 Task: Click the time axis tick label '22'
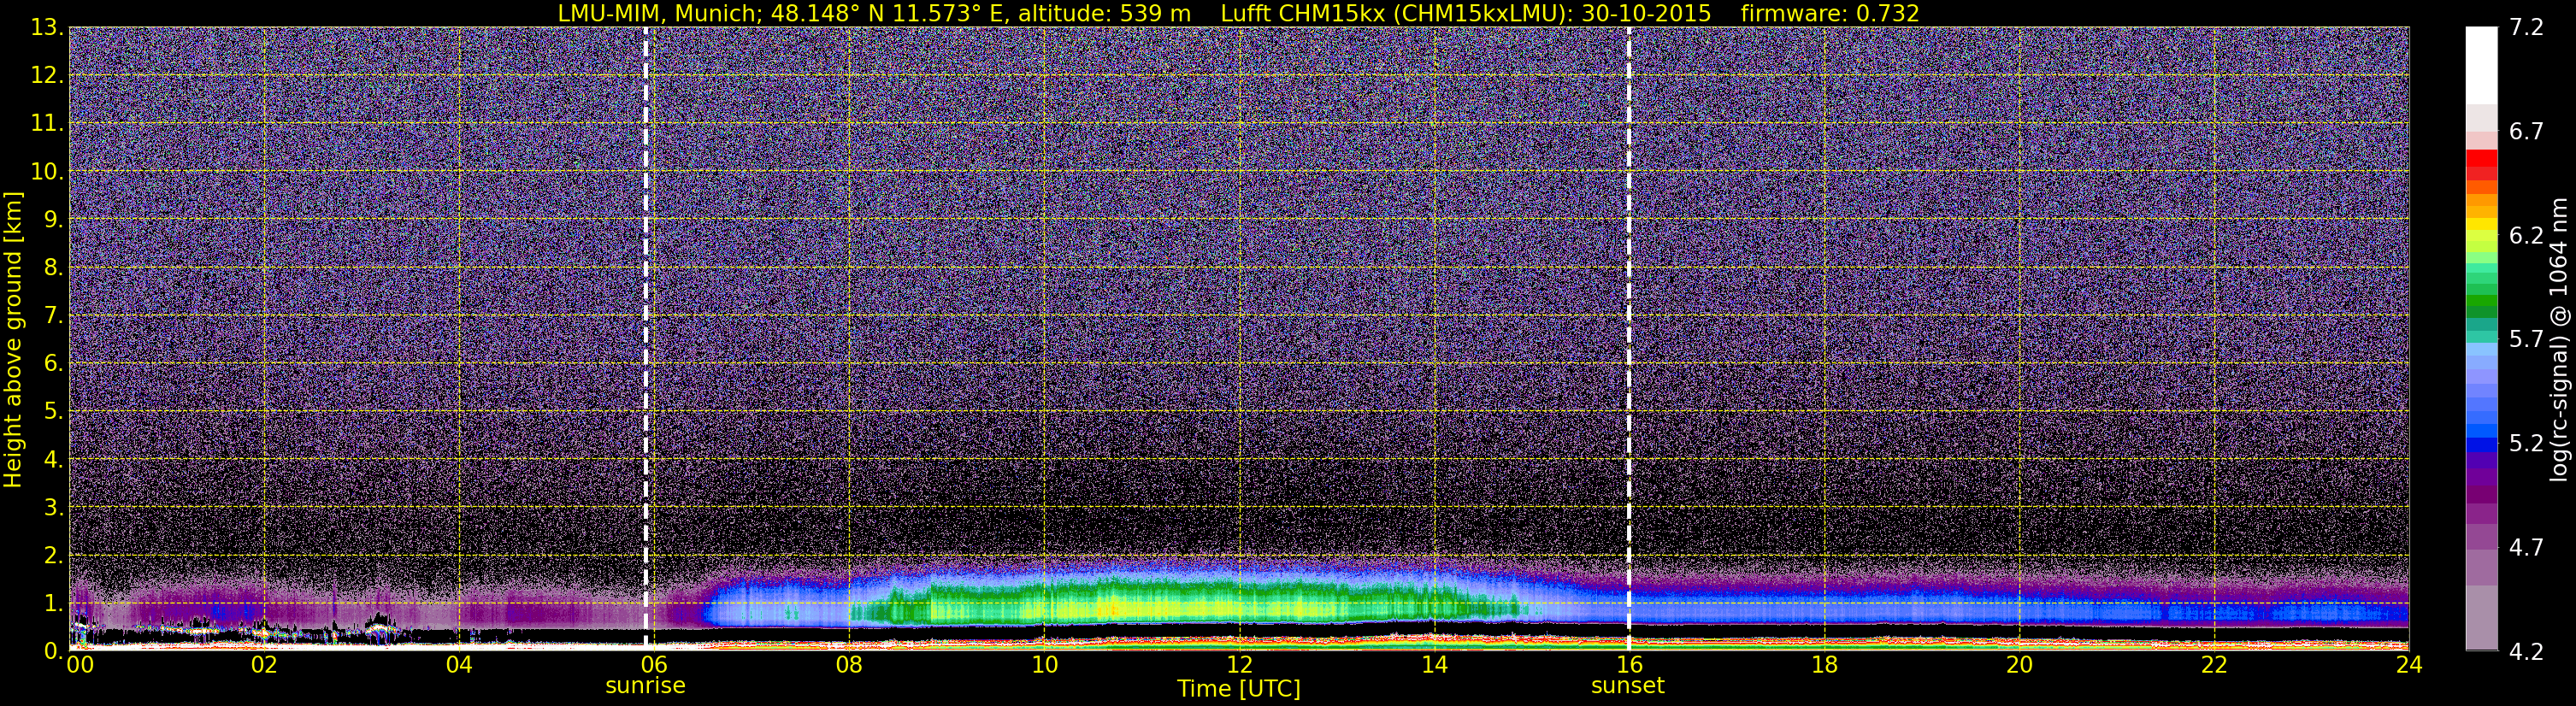point(2214,665)
